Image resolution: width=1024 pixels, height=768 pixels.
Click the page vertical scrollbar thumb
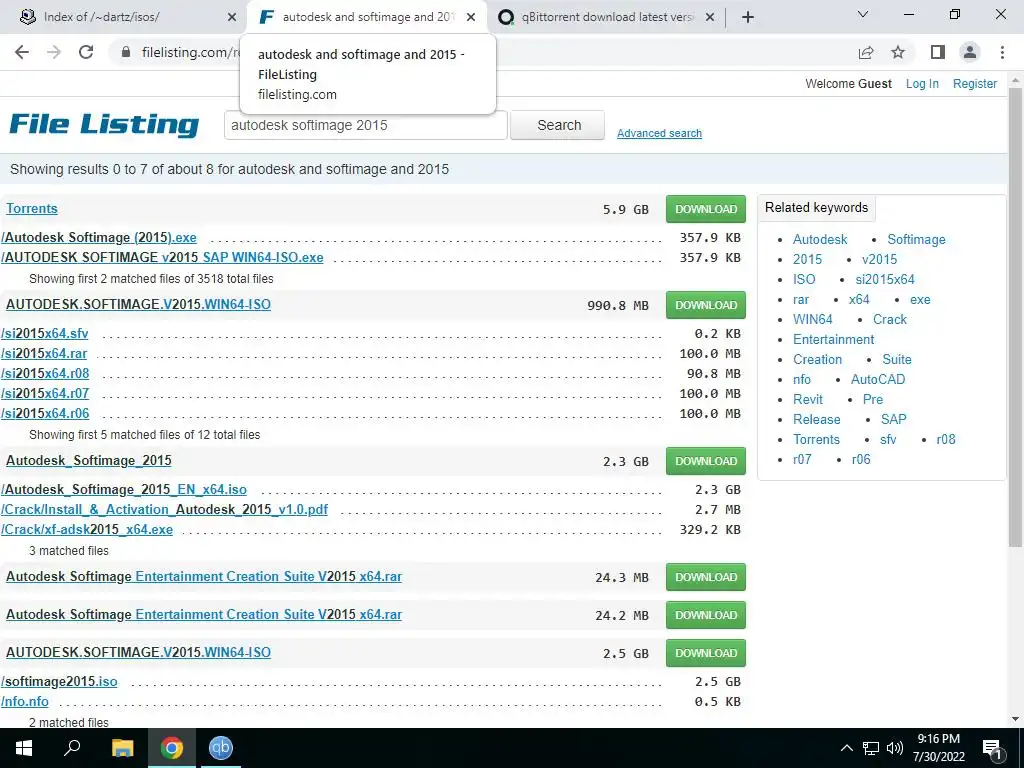pyautogui.click(x=1015, y=317)
